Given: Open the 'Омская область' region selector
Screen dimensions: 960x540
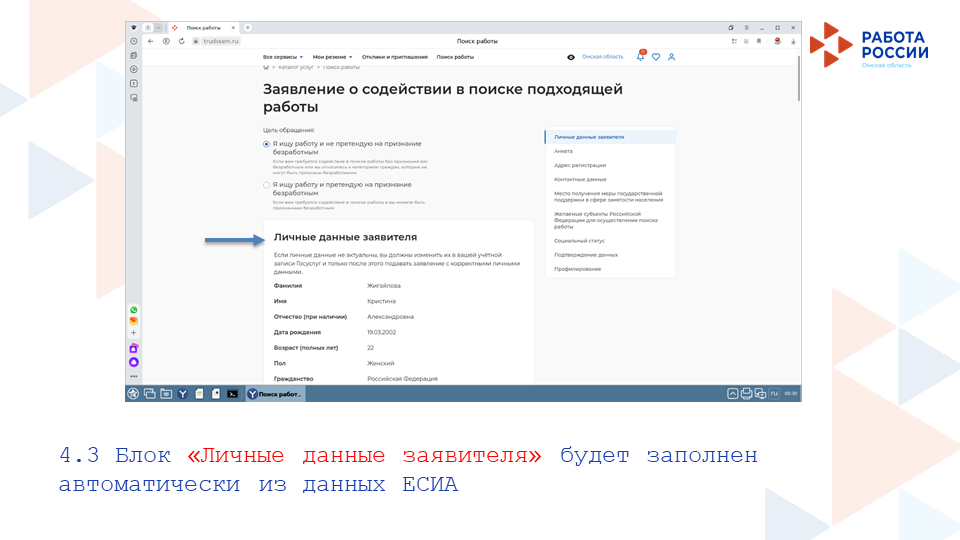Looking at the screenshot, I should 602,57.
